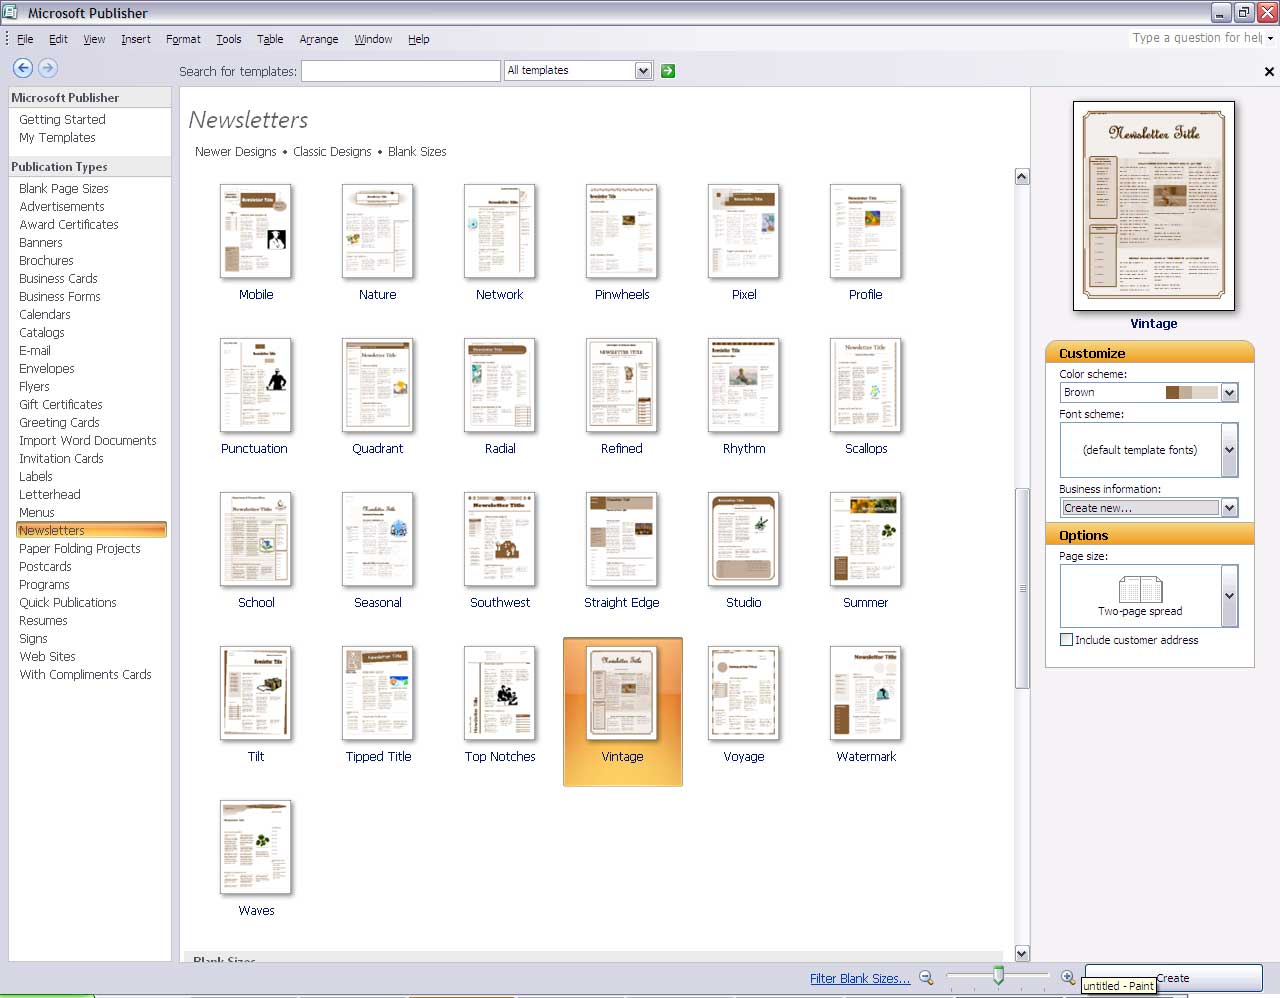
Task: Choose the Studio newsletter design
Action: [x=743, y=540]
